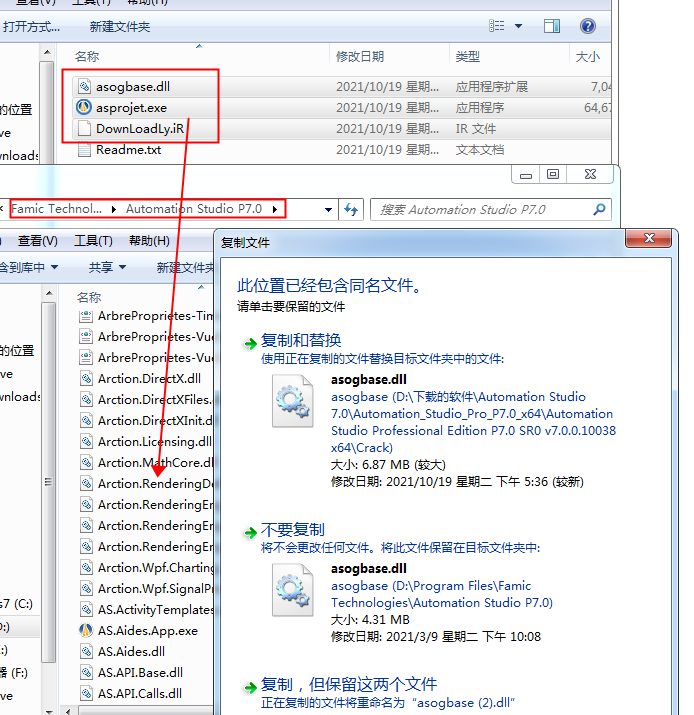Click the refresh address bar button
Image resolution: width=694 pixels, height=715 pixels.
351,210
